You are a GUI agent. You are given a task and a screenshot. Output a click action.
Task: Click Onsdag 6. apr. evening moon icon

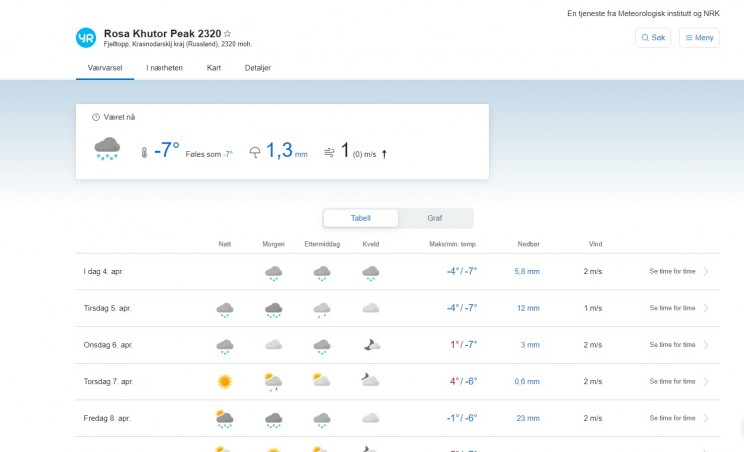tap(372, 345)
